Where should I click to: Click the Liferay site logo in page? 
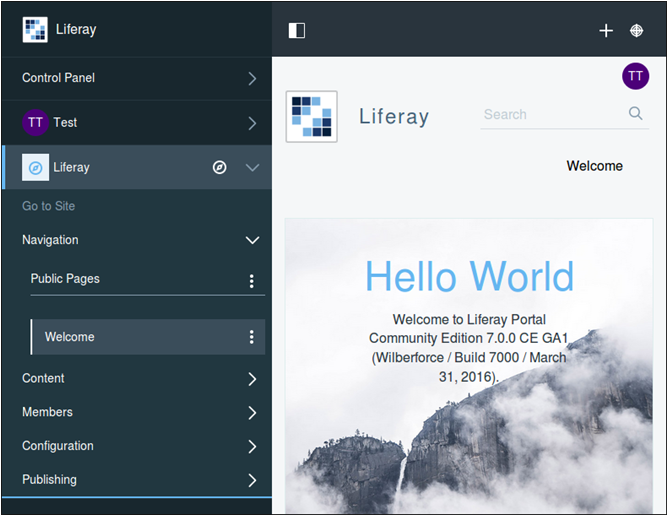[x=311, y=117]
